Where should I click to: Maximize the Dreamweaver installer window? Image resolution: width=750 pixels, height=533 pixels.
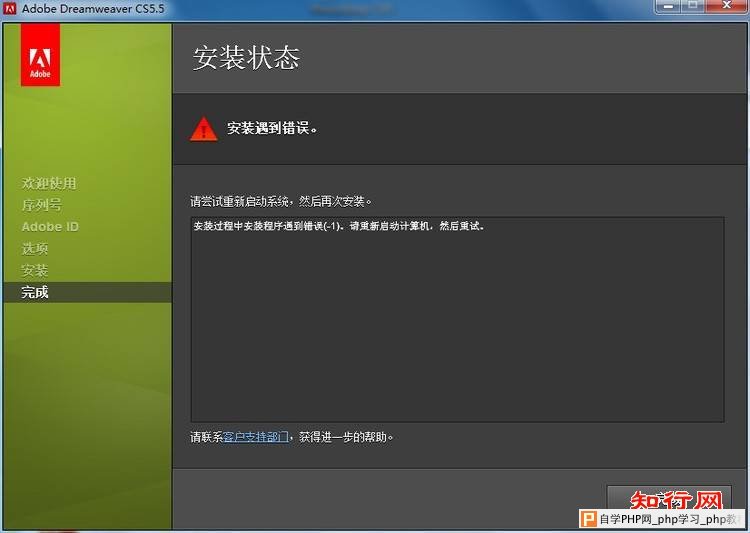pos(694,6)
